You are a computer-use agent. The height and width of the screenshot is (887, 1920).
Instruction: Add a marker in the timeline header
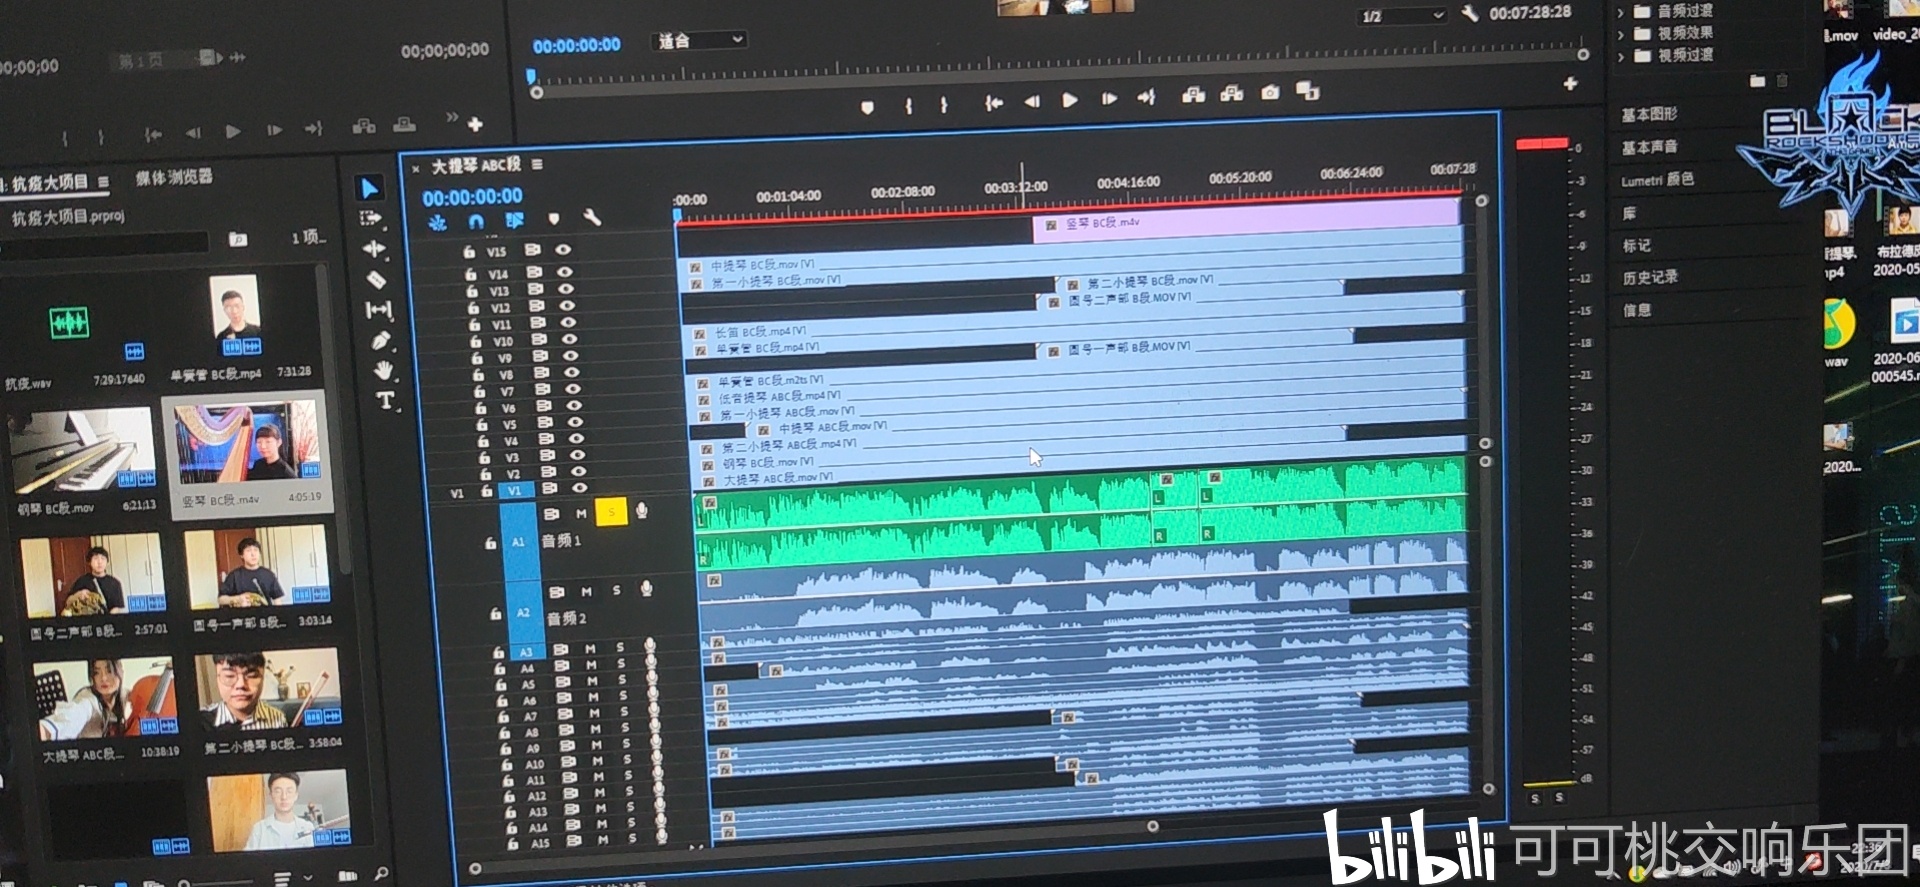coord(554,219)
